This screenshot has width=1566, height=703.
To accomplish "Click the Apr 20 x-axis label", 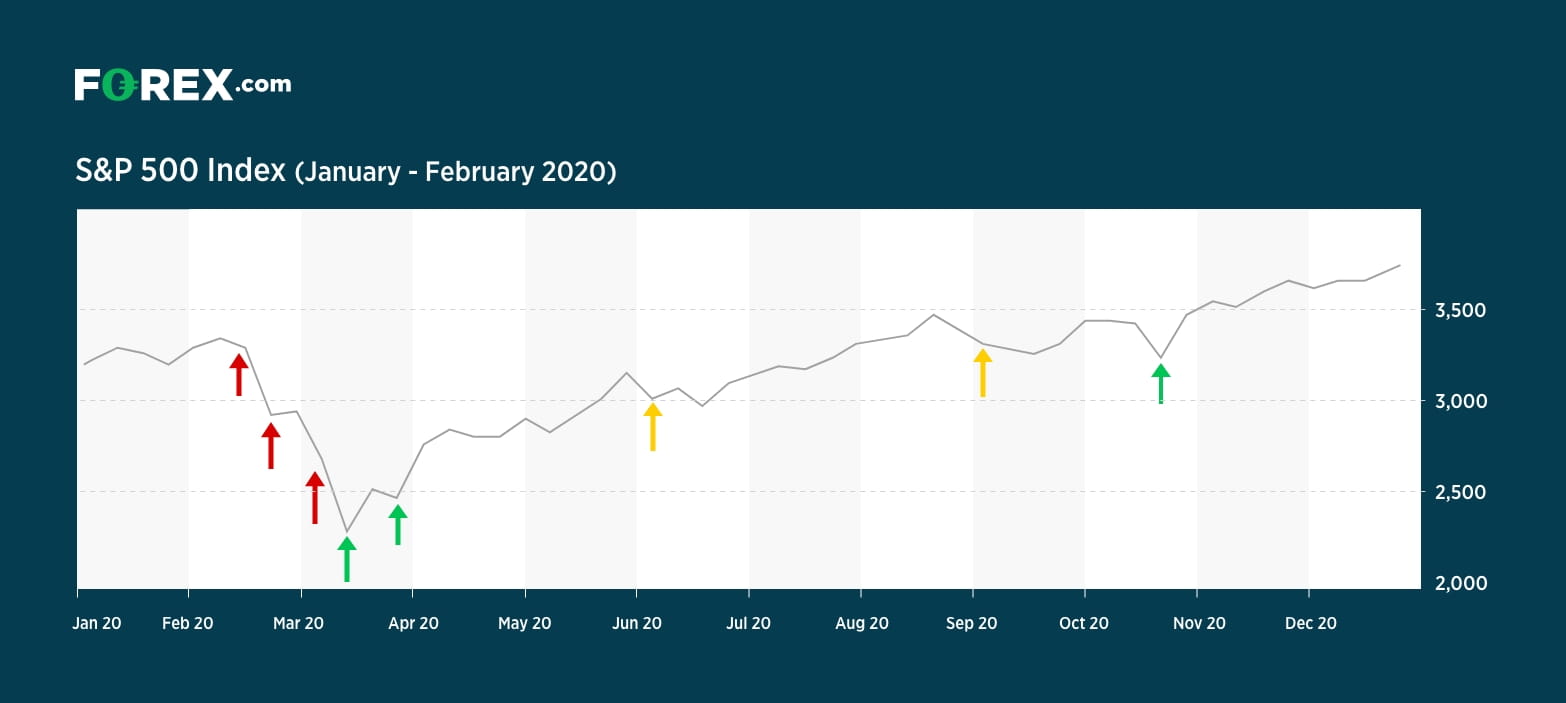I will pyautogui.click(x=413, y=623).
